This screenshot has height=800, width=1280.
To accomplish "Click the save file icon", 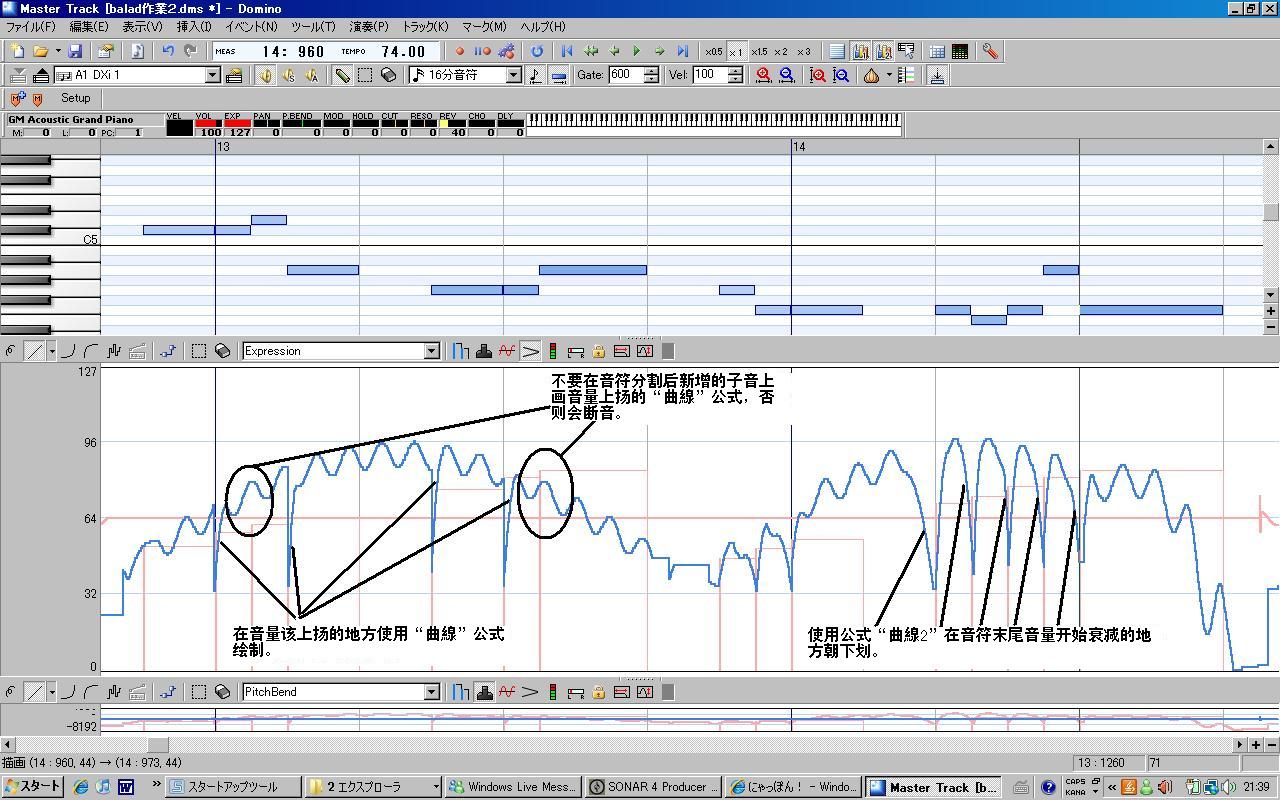I will coord(75,51).
